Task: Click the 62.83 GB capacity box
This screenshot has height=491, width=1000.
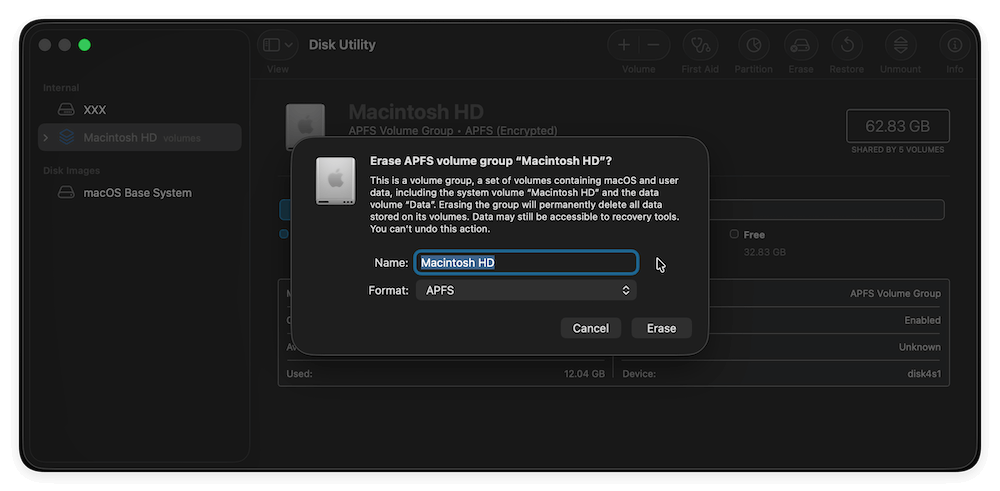Action: tap(897, 126)
